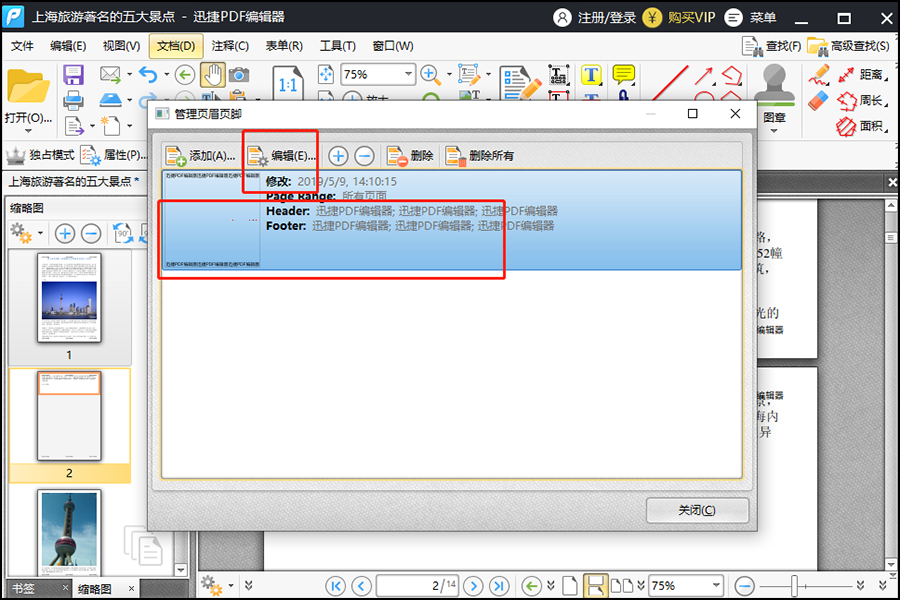Viewport: 900px width, 600px height.
Task: Choose the 周长 perimeter measuring tool
Action: tap(862, 100)
